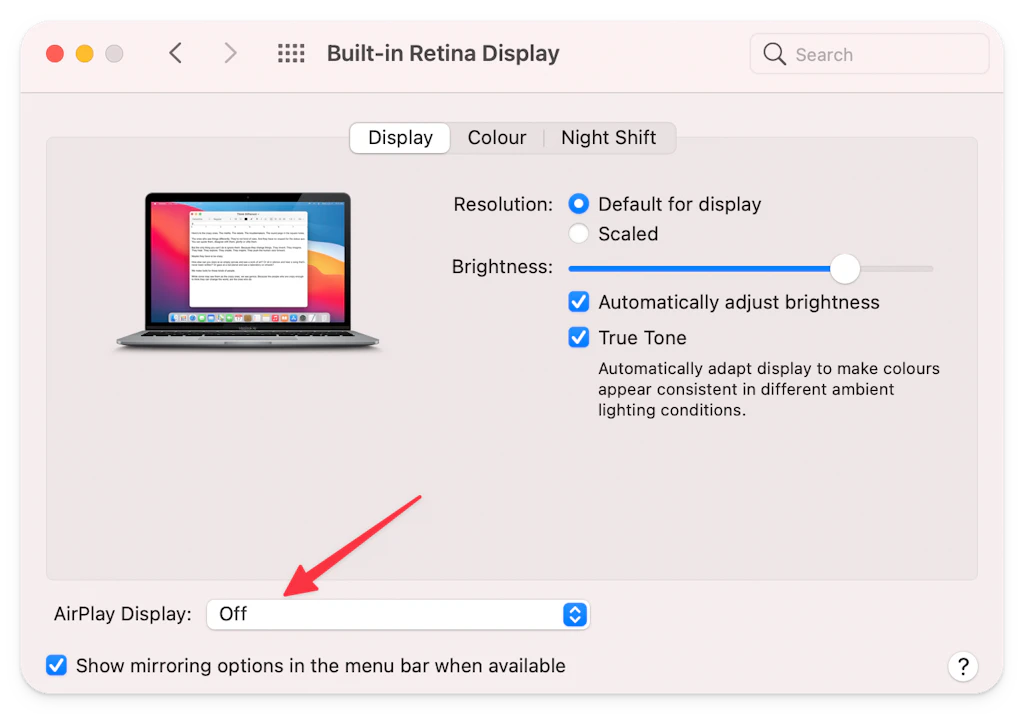Click the AirPlay Display label
1024x714 pixels.
tap(123, 614)
